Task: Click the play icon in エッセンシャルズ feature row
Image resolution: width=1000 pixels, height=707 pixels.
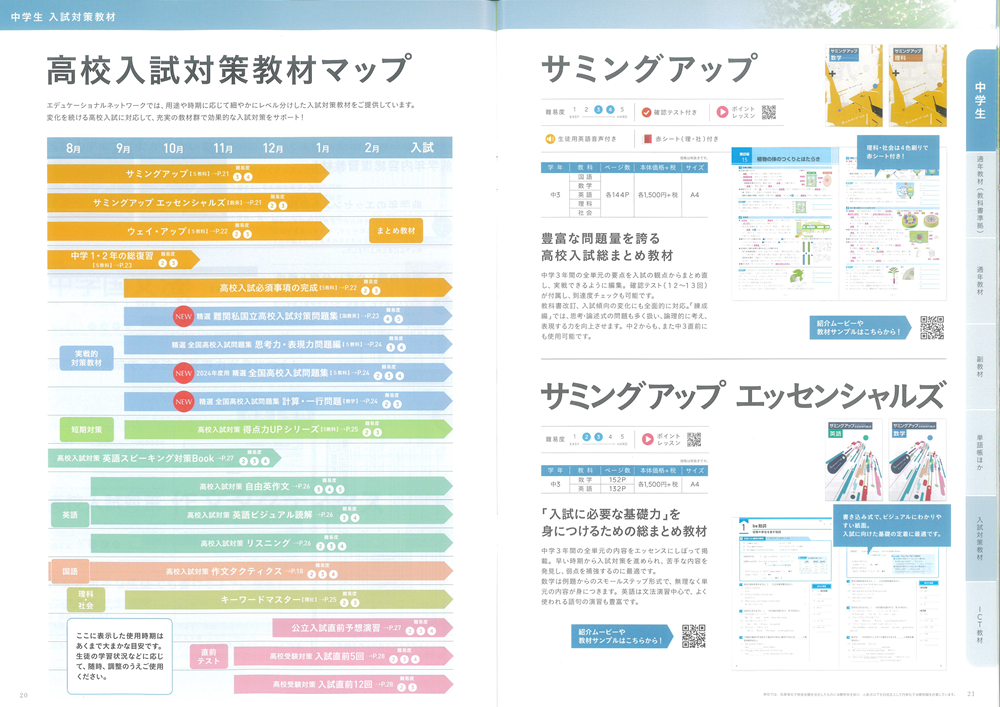Action: click(x=647, y=439)
